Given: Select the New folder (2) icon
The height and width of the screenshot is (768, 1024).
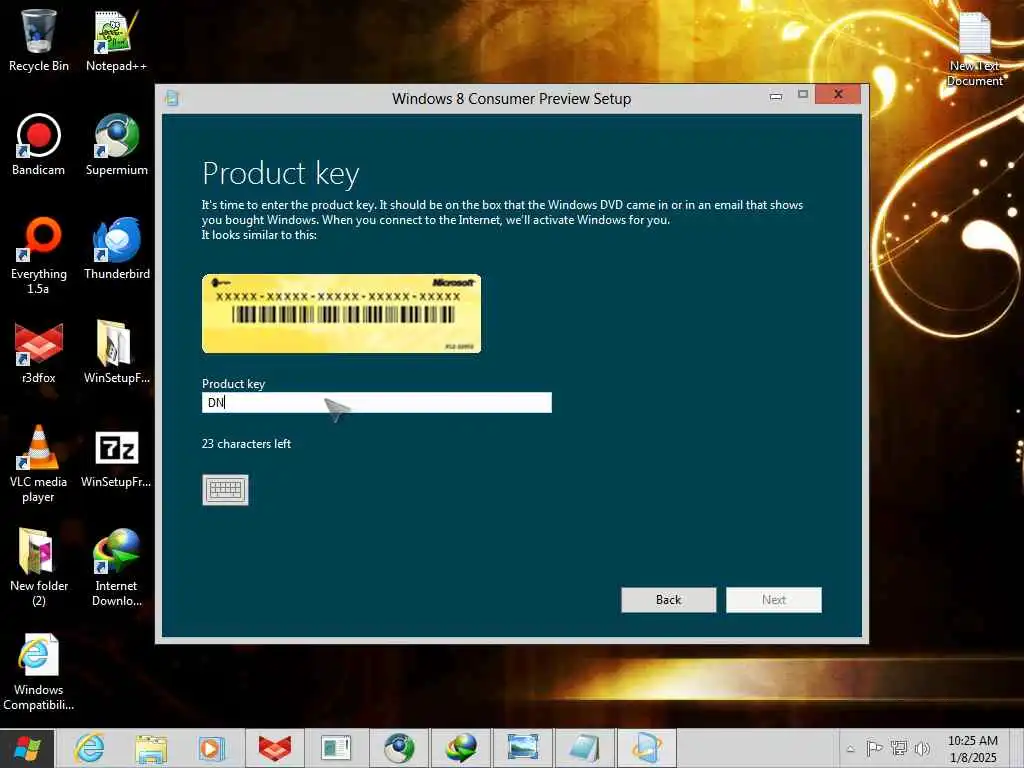Looking at the screenshot, I should pos(39,568).
